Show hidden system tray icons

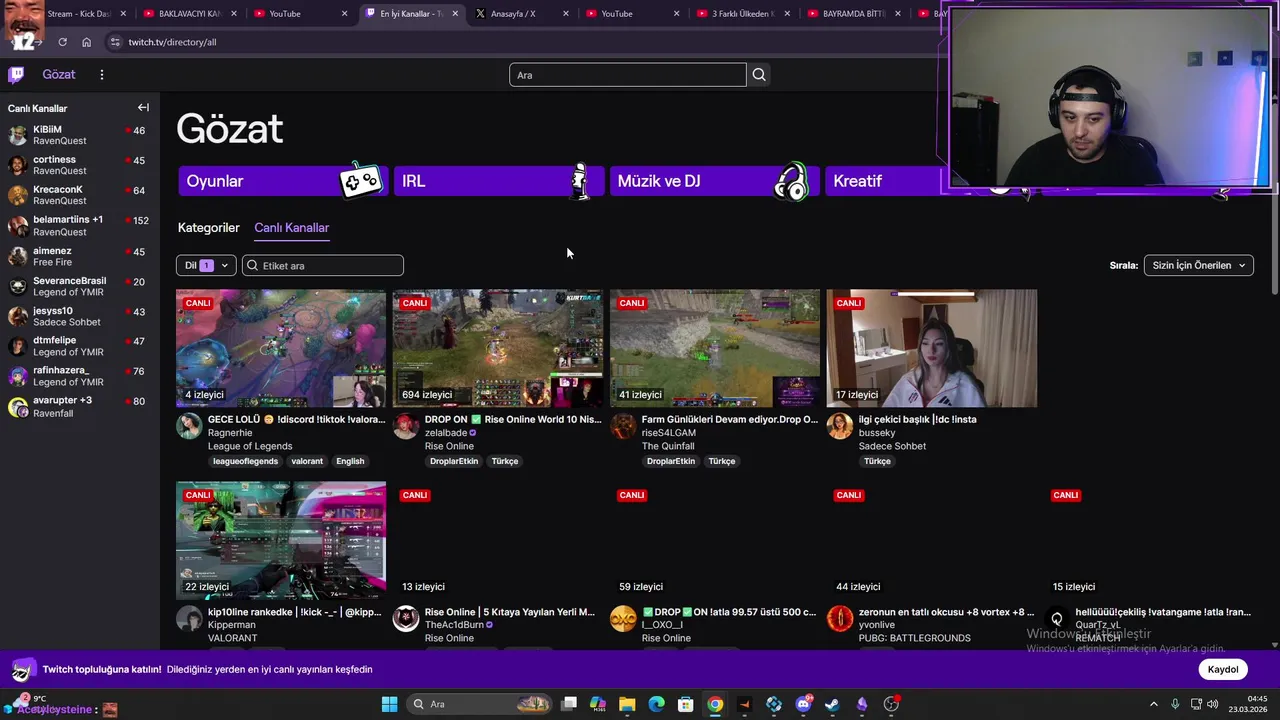point(1153,704)
